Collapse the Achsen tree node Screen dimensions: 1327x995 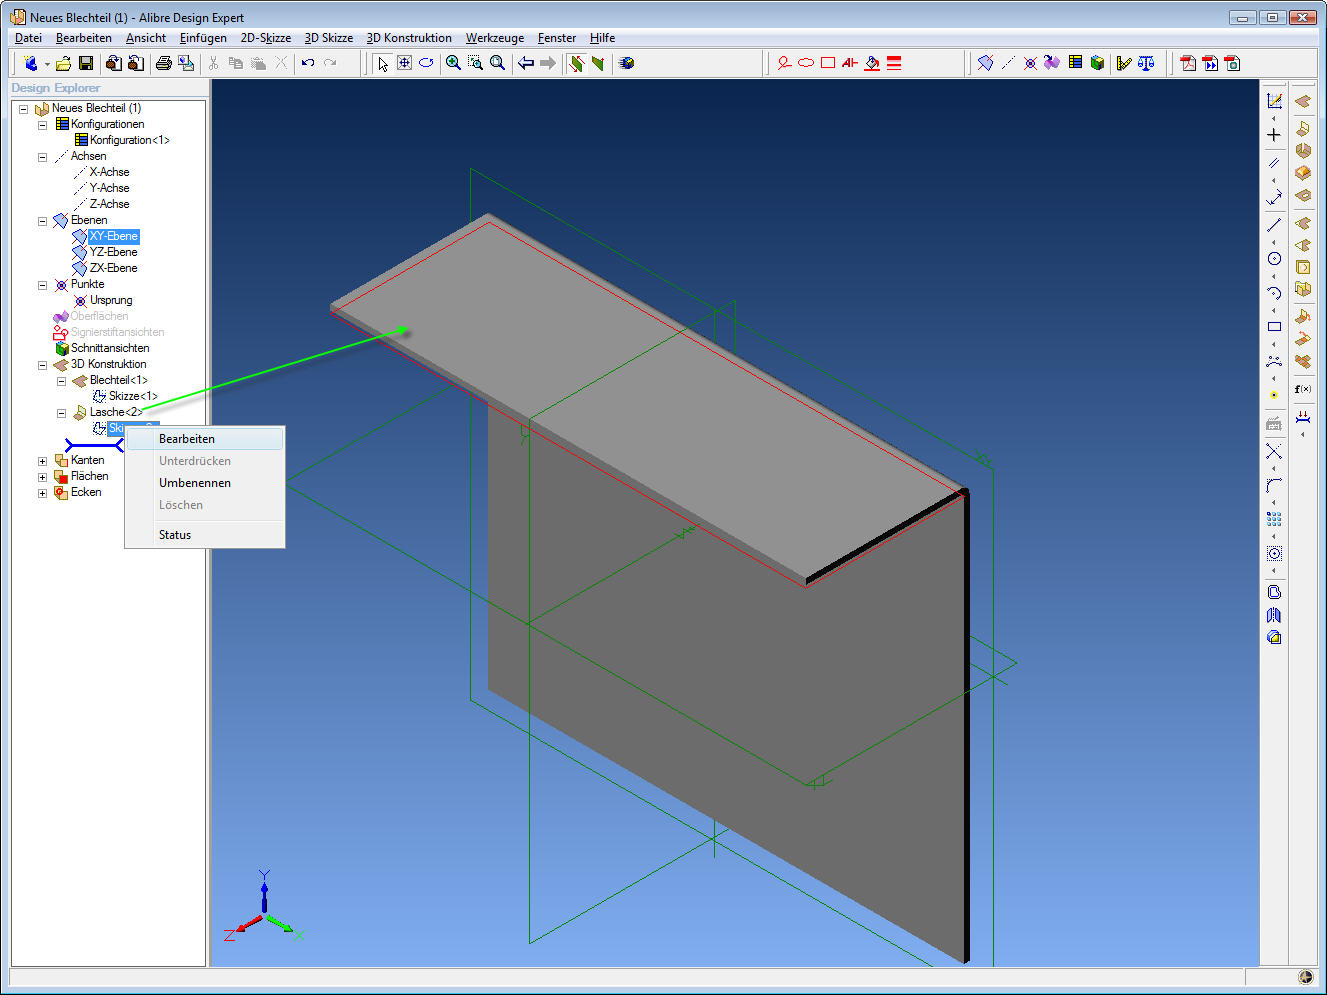pos(43,157)
